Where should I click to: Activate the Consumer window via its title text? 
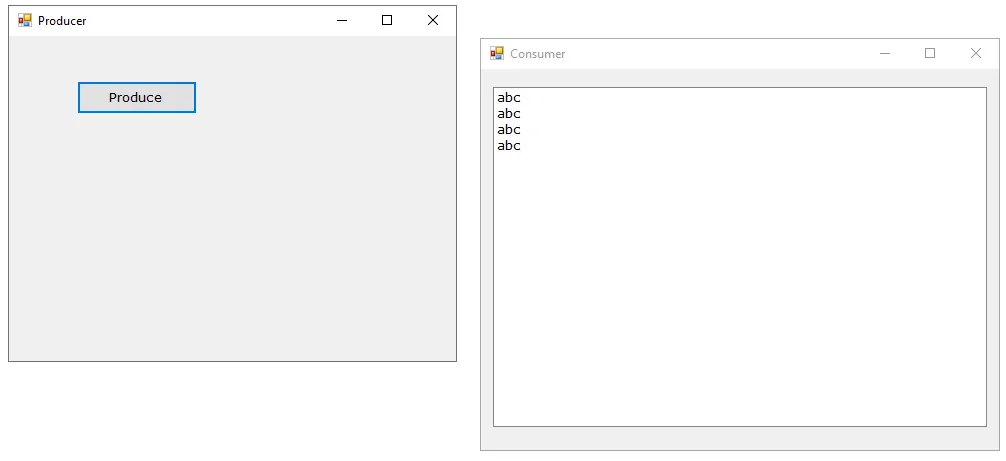point(538,54)
